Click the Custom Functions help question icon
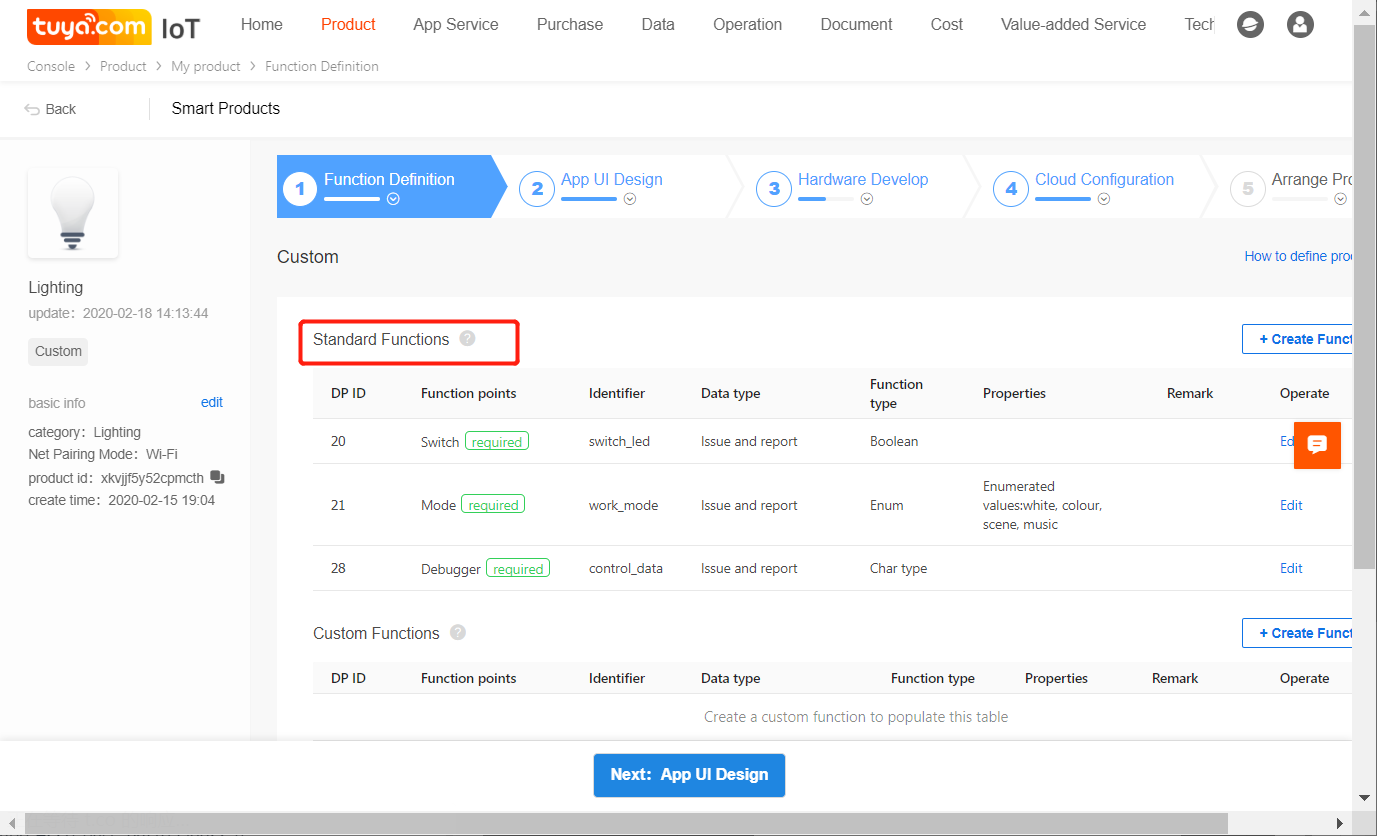 458,632
